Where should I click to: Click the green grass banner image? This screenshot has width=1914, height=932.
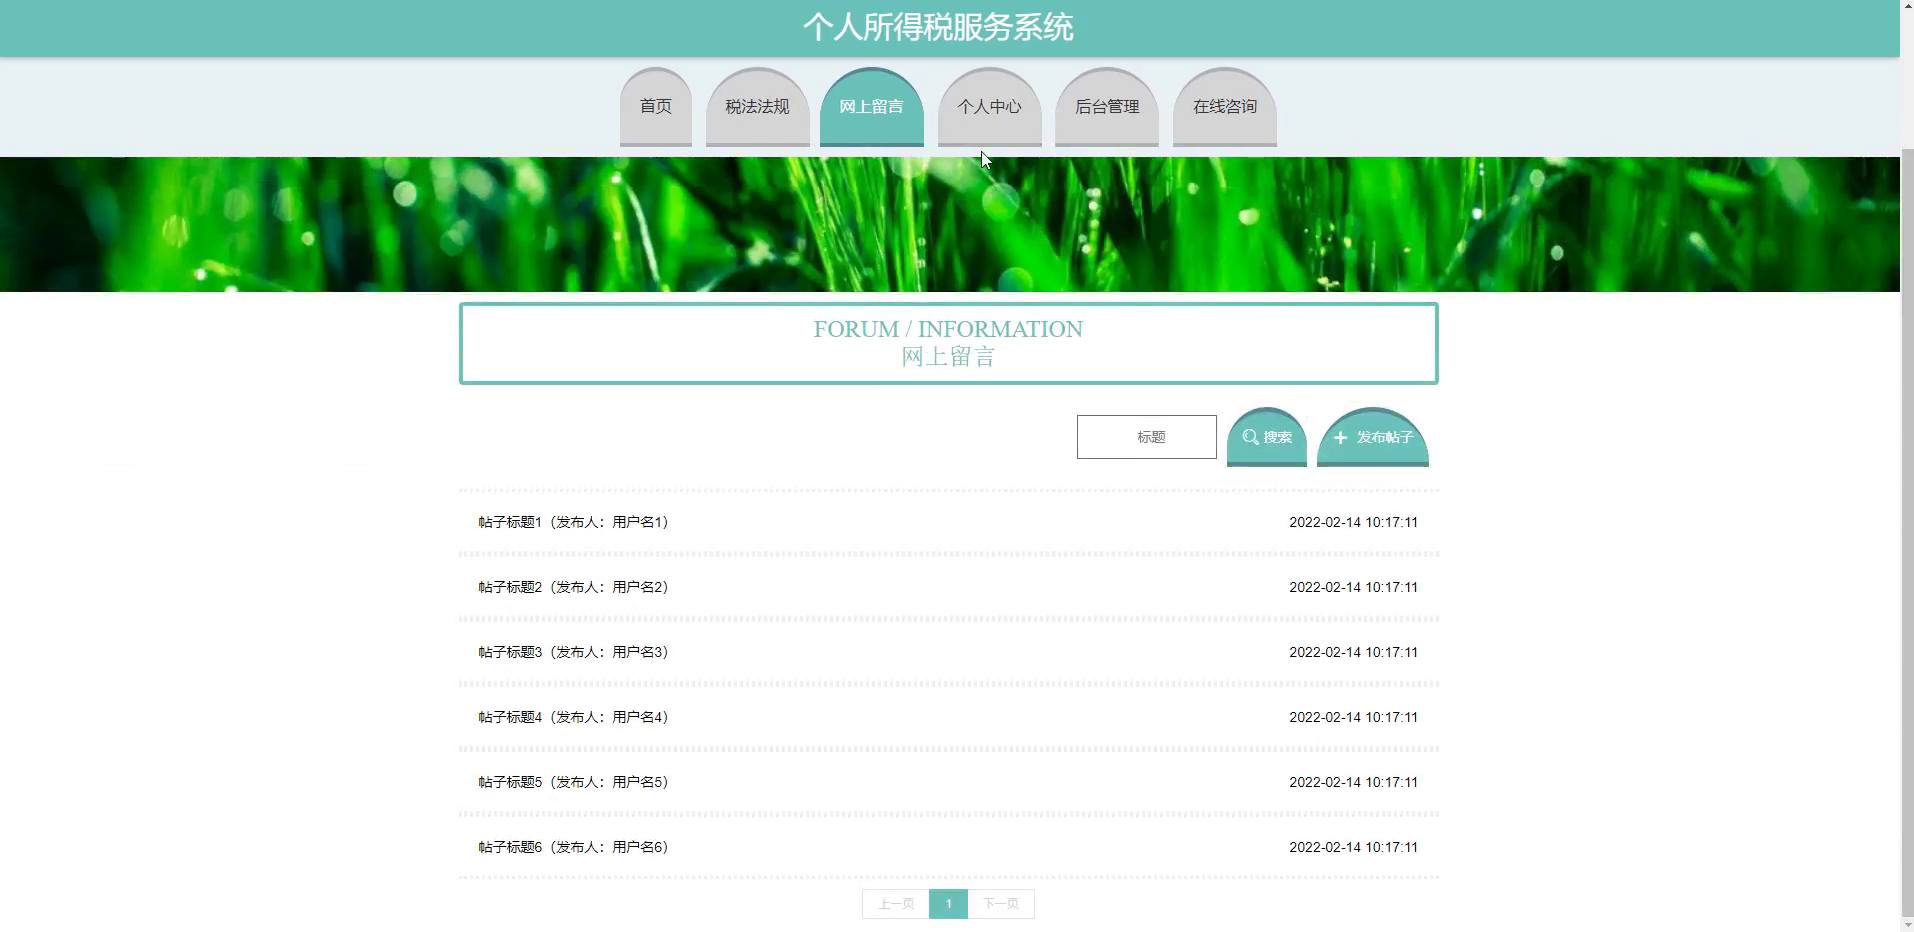pyautogui.click(x=949, y=224)
